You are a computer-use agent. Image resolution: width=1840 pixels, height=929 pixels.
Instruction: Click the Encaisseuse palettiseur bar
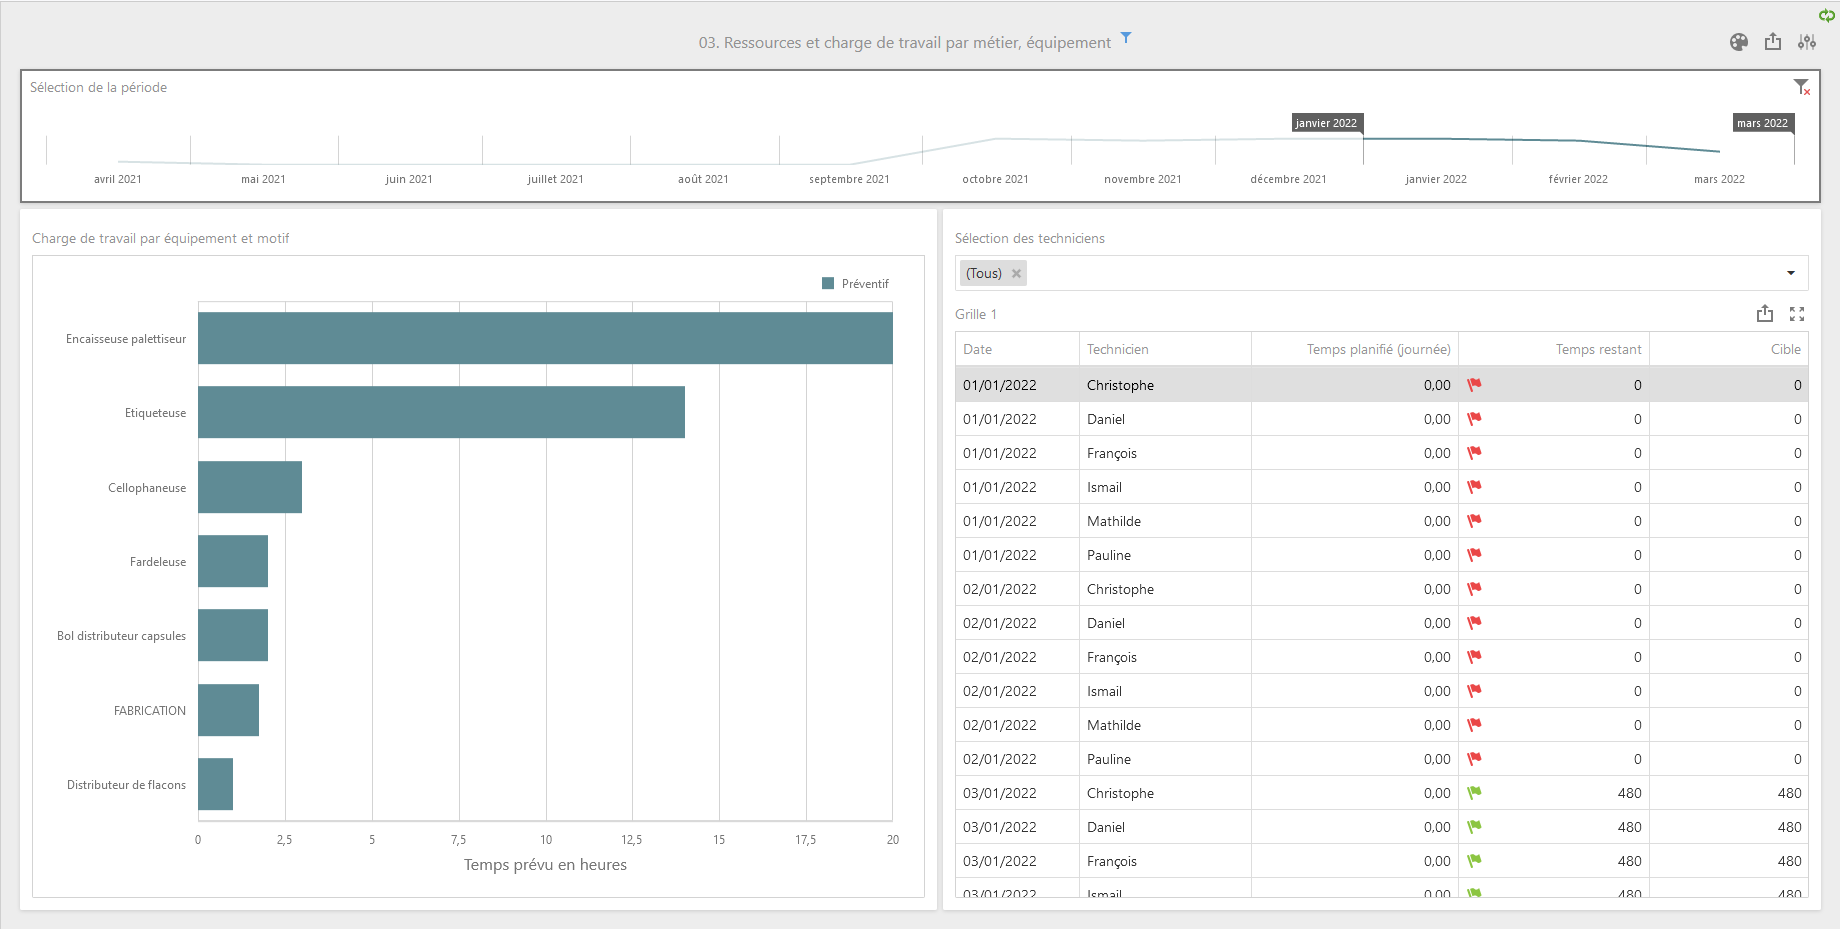[x=545, y=338]
